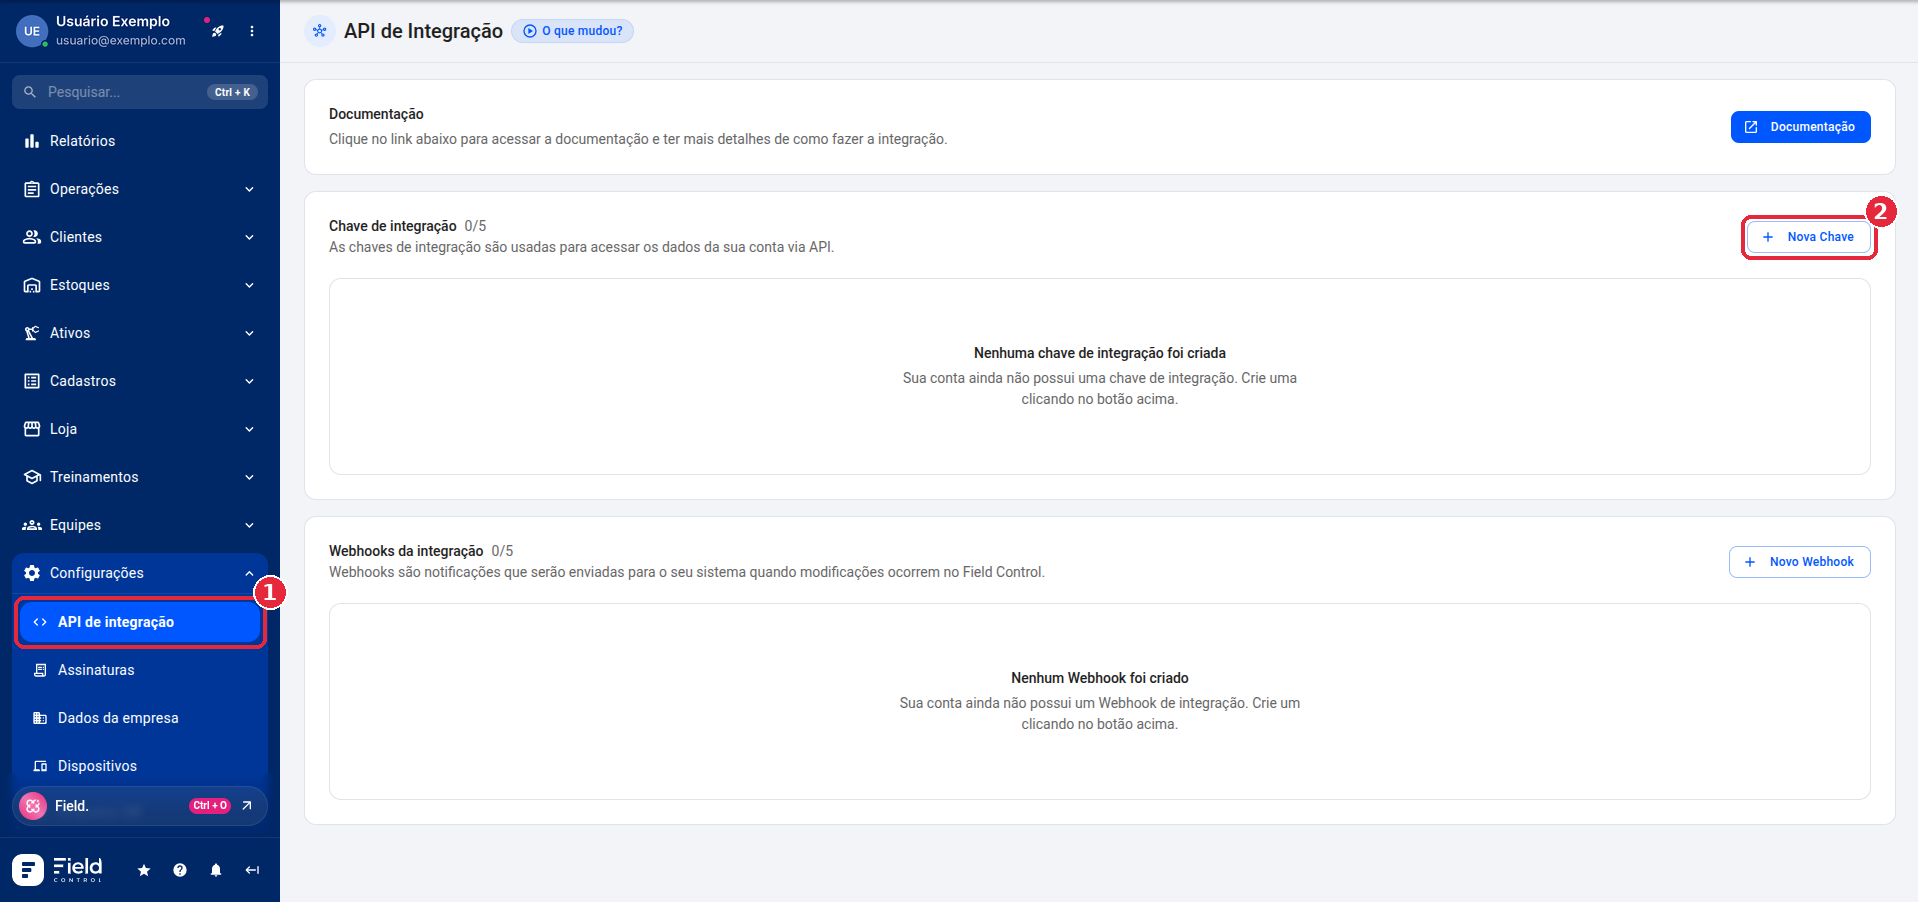Expand the Clientes menu chevron
Image resolution: width=1918 pixels, height=902 pixels.
[249, 237]
